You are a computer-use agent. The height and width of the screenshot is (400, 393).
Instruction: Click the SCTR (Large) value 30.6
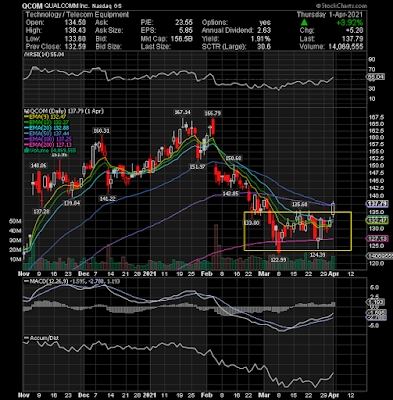265,46
